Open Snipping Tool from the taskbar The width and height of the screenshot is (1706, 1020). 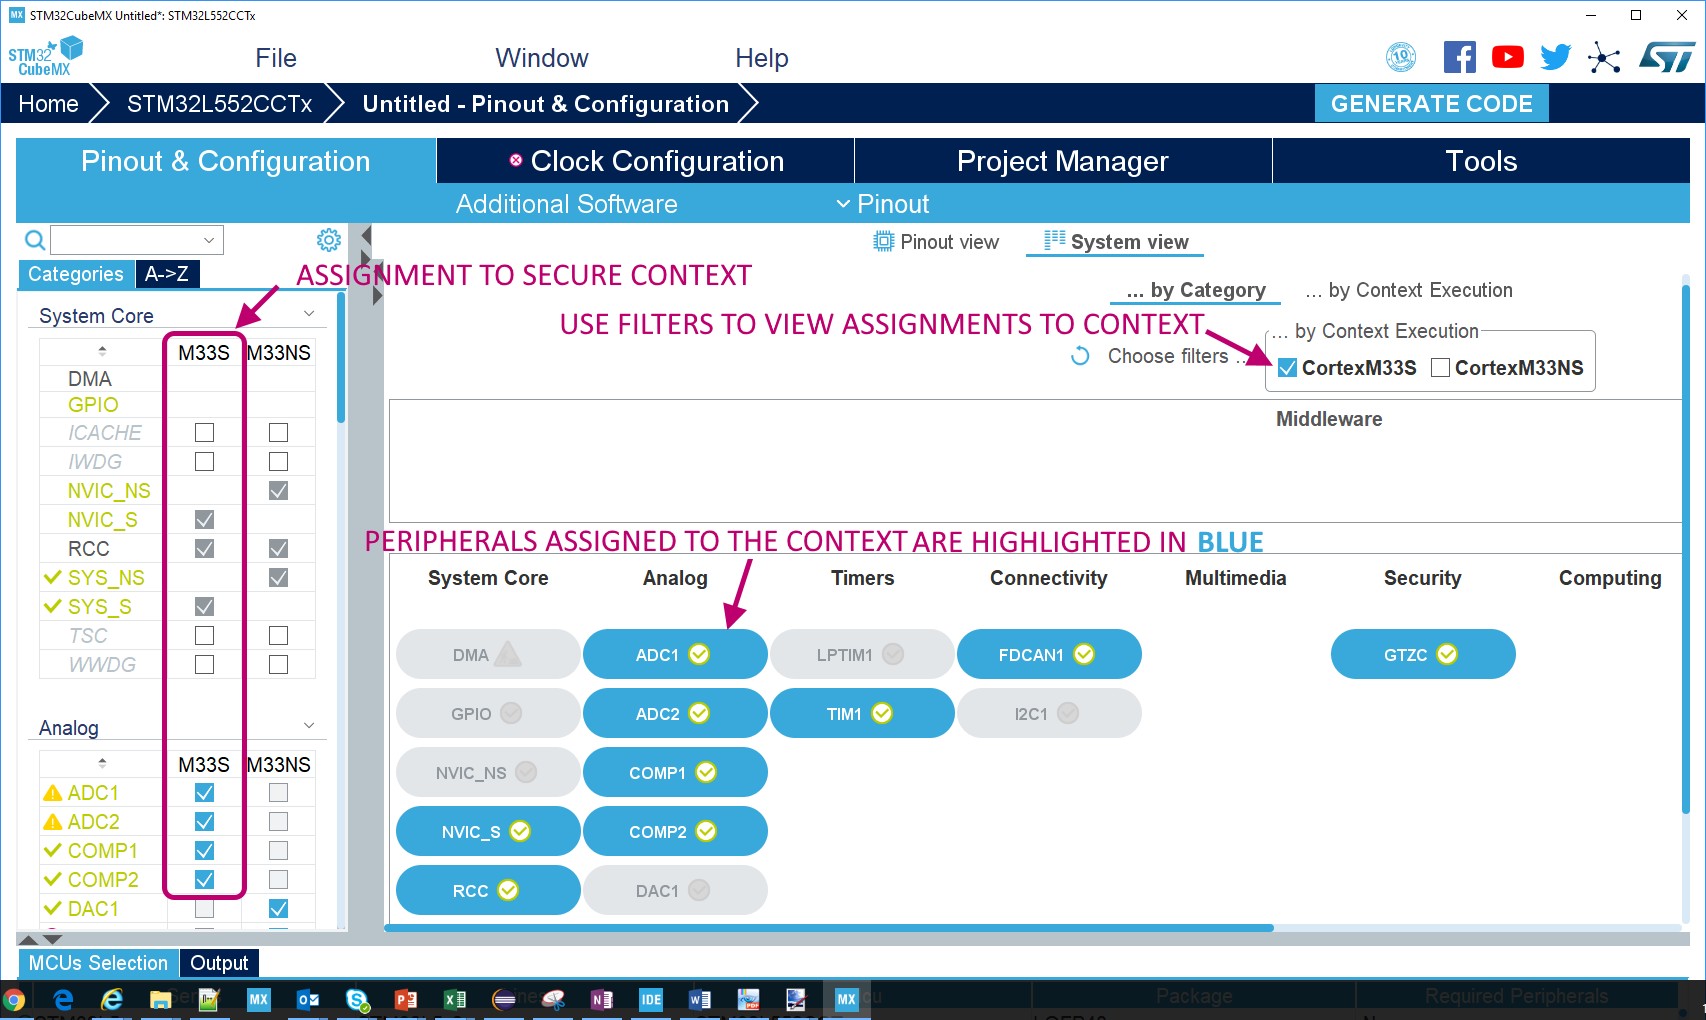553,999
